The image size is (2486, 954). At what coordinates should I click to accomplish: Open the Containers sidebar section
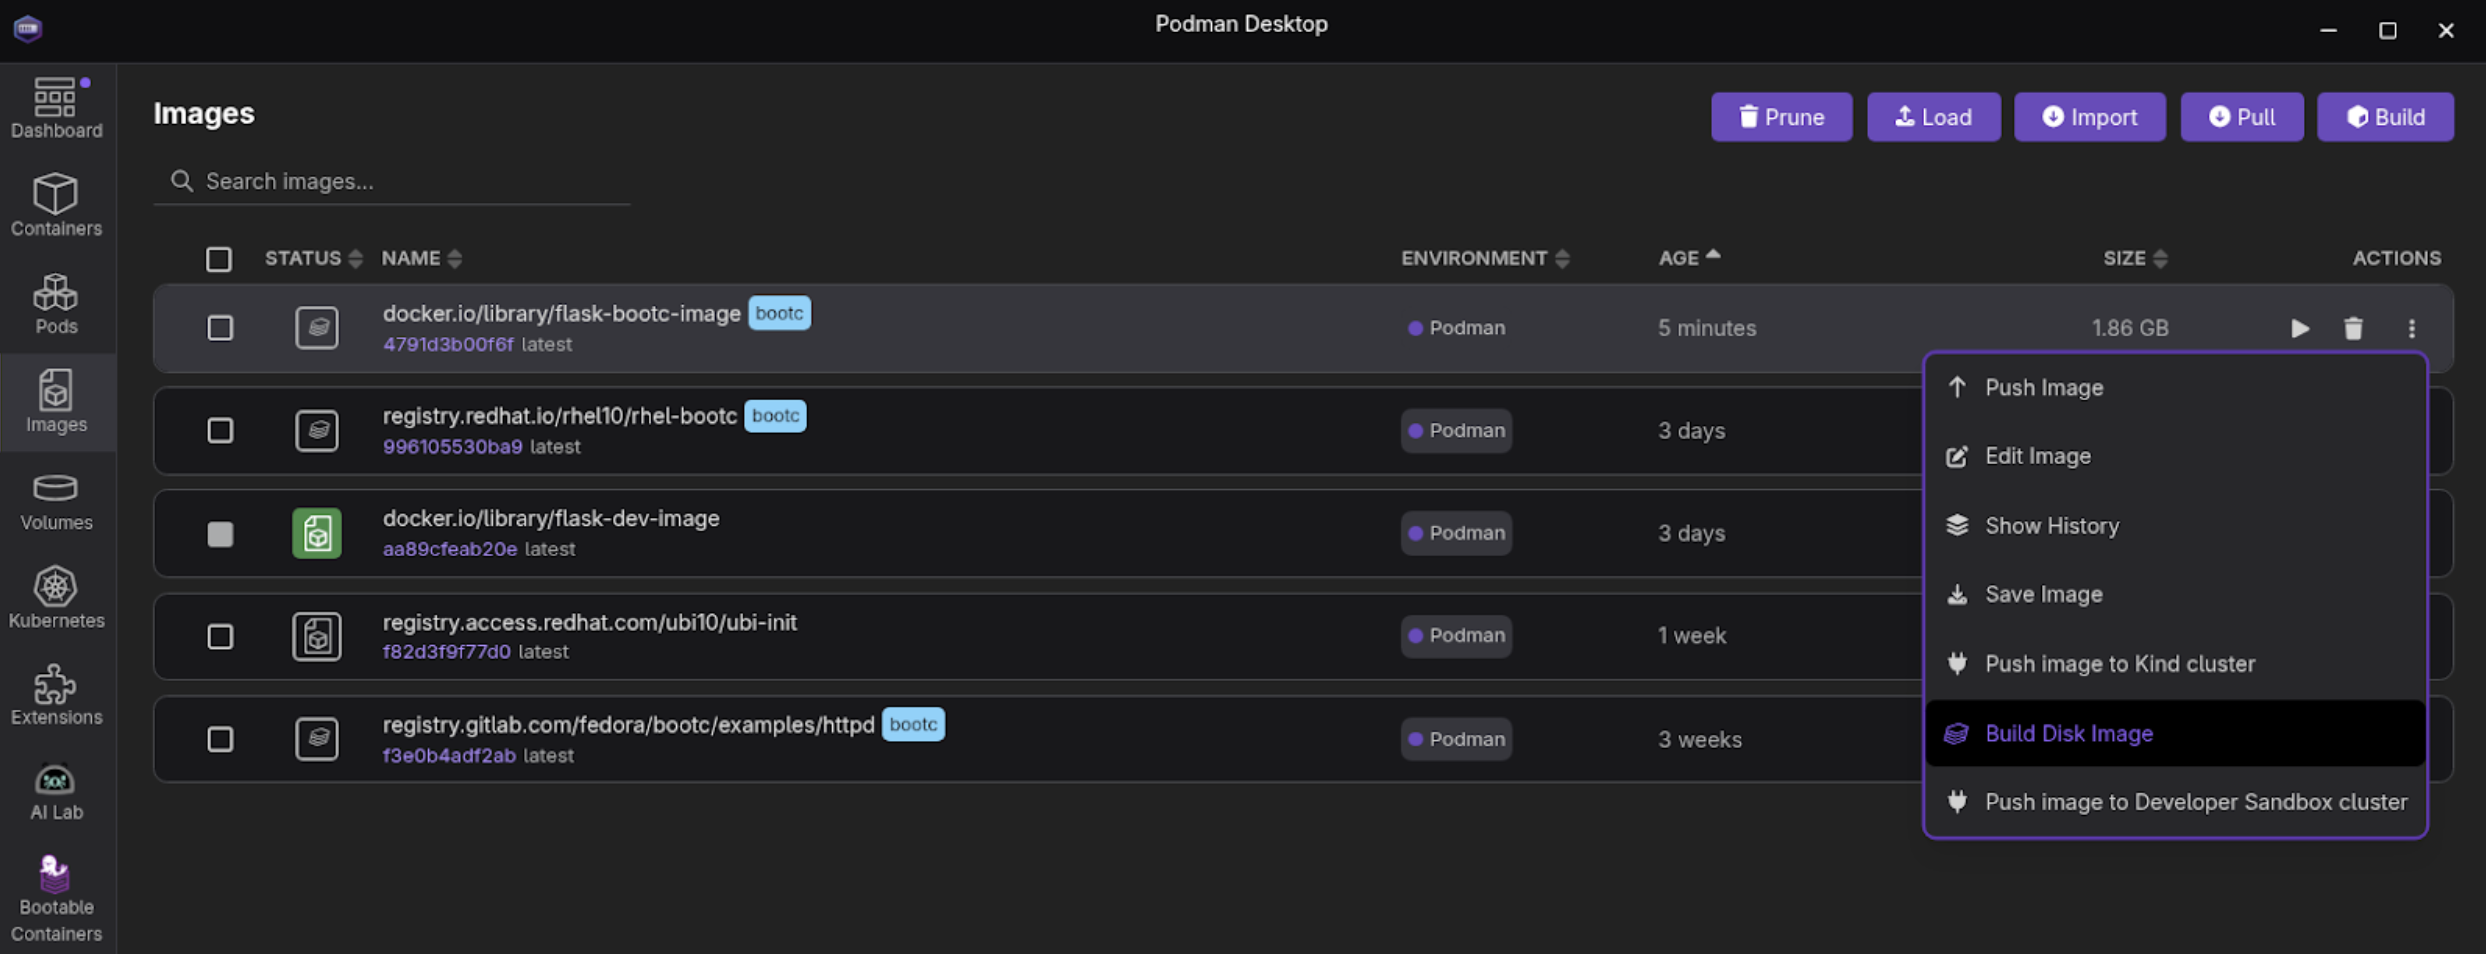click(x=56, y=205)
